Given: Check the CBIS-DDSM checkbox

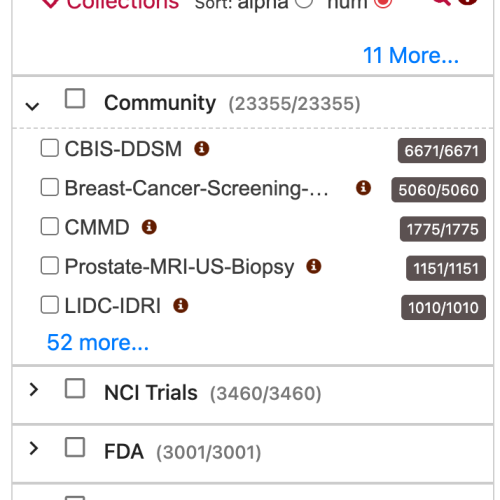Looking at the screenshot, I should pyautogui.click(x=50, y=148).
